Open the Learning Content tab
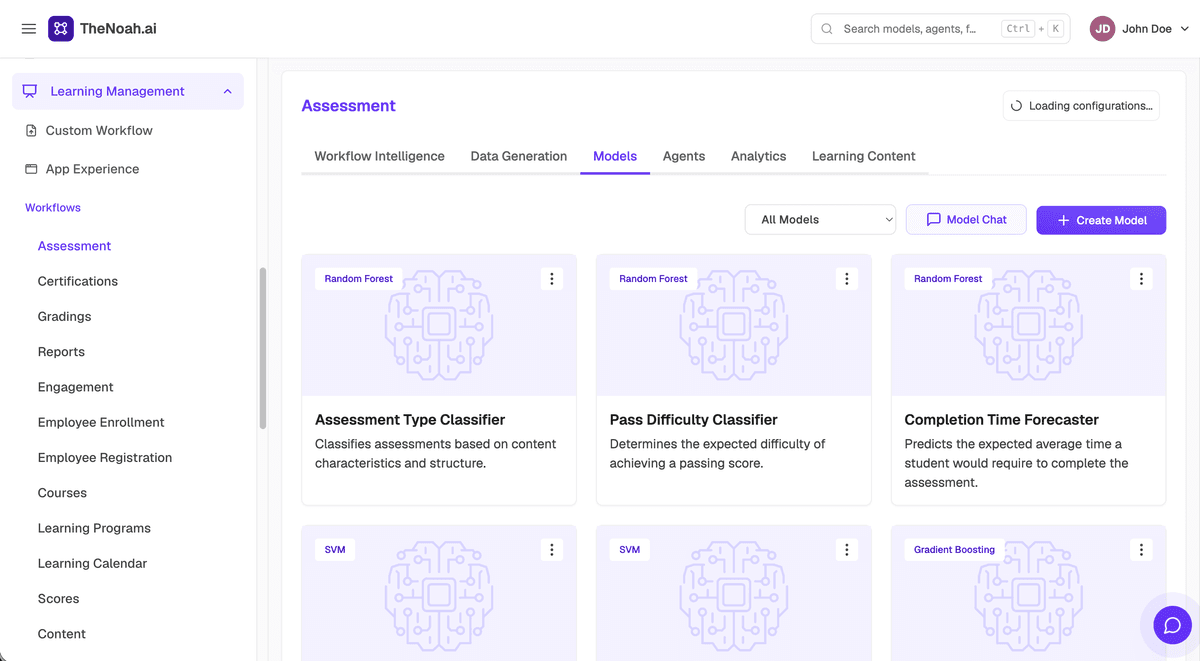Screen dimensions: 1200x661 (864, 156)
